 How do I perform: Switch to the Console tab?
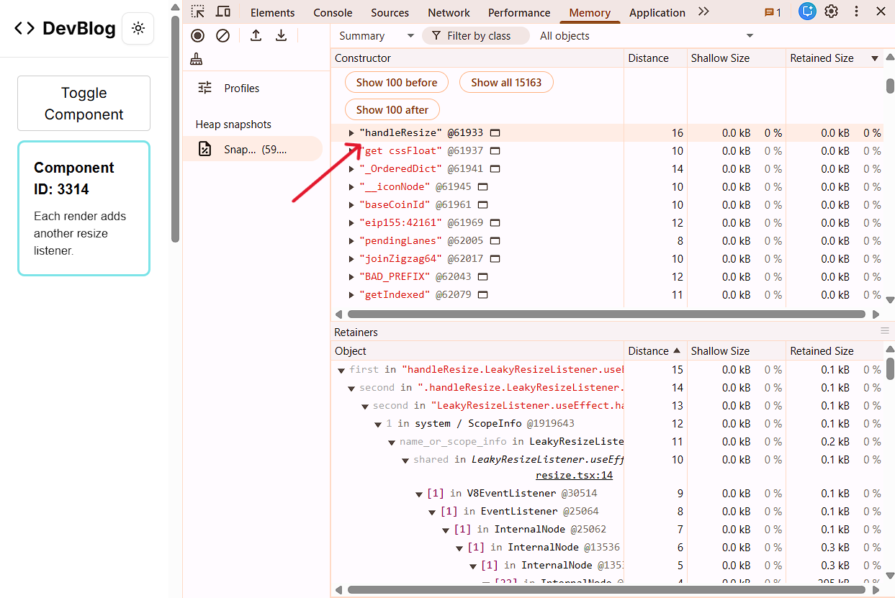333,13
